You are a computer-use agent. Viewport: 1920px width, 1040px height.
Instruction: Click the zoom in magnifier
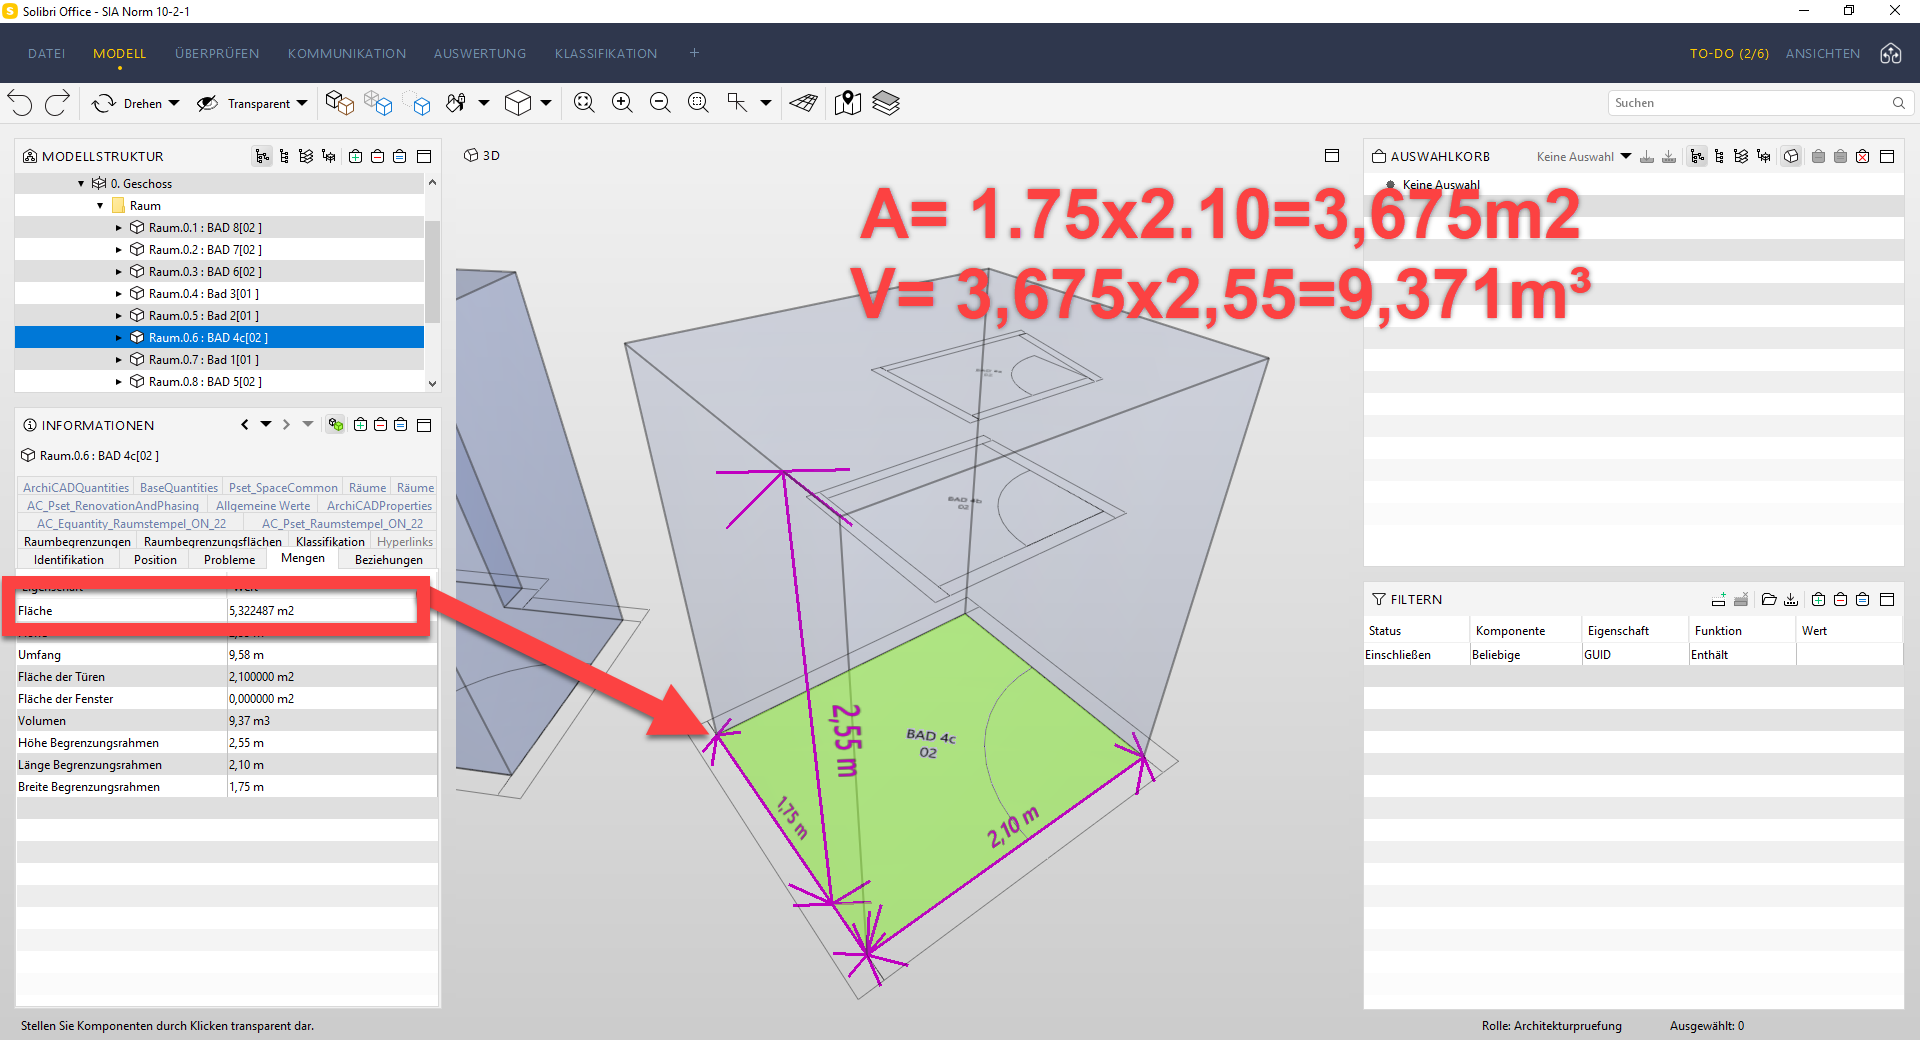coord(623,103)
